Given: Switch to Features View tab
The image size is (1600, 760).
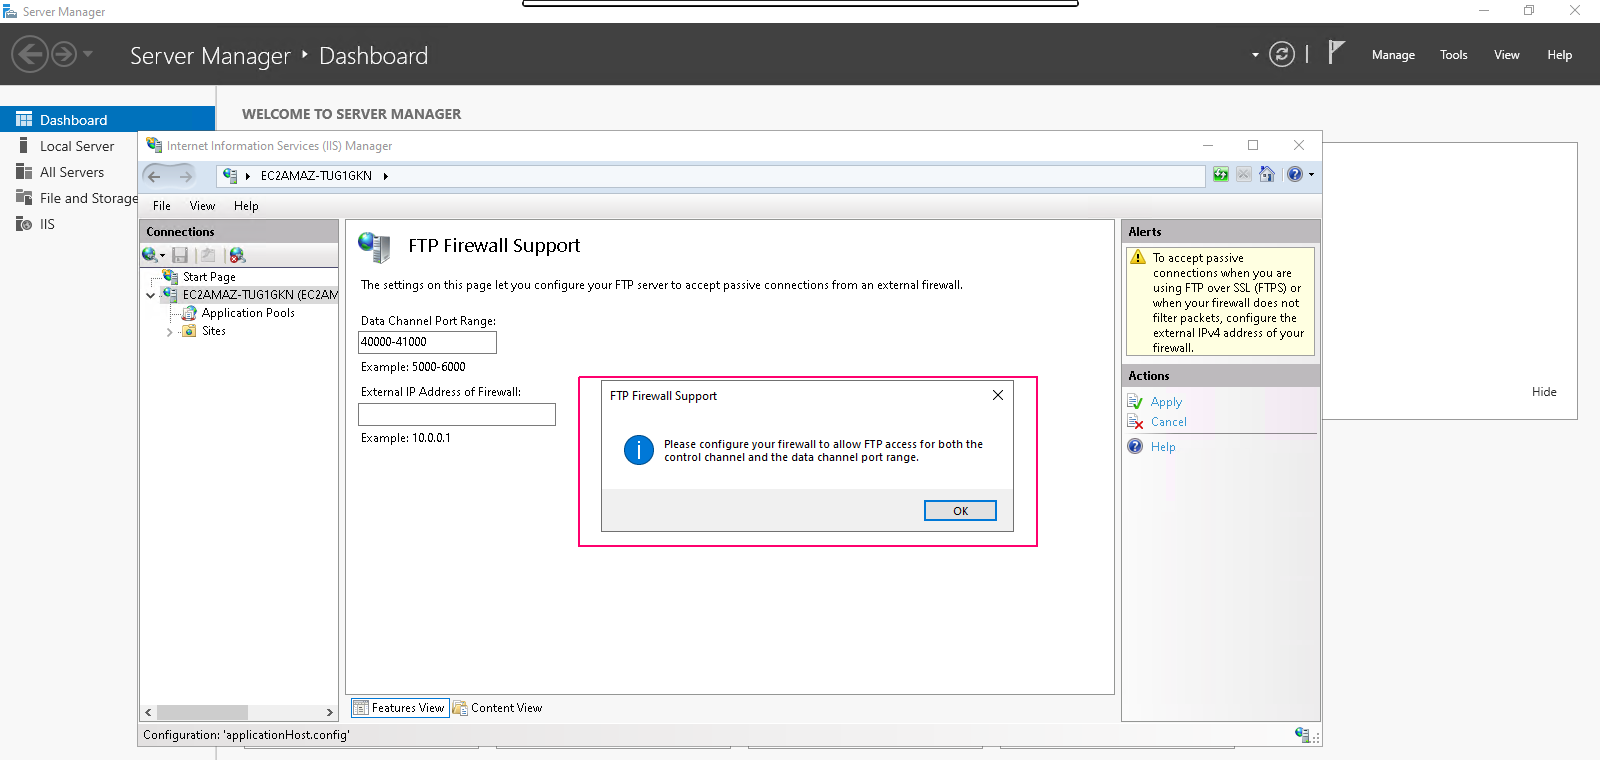Looking at the screenshot, I should tap(399, 708).
